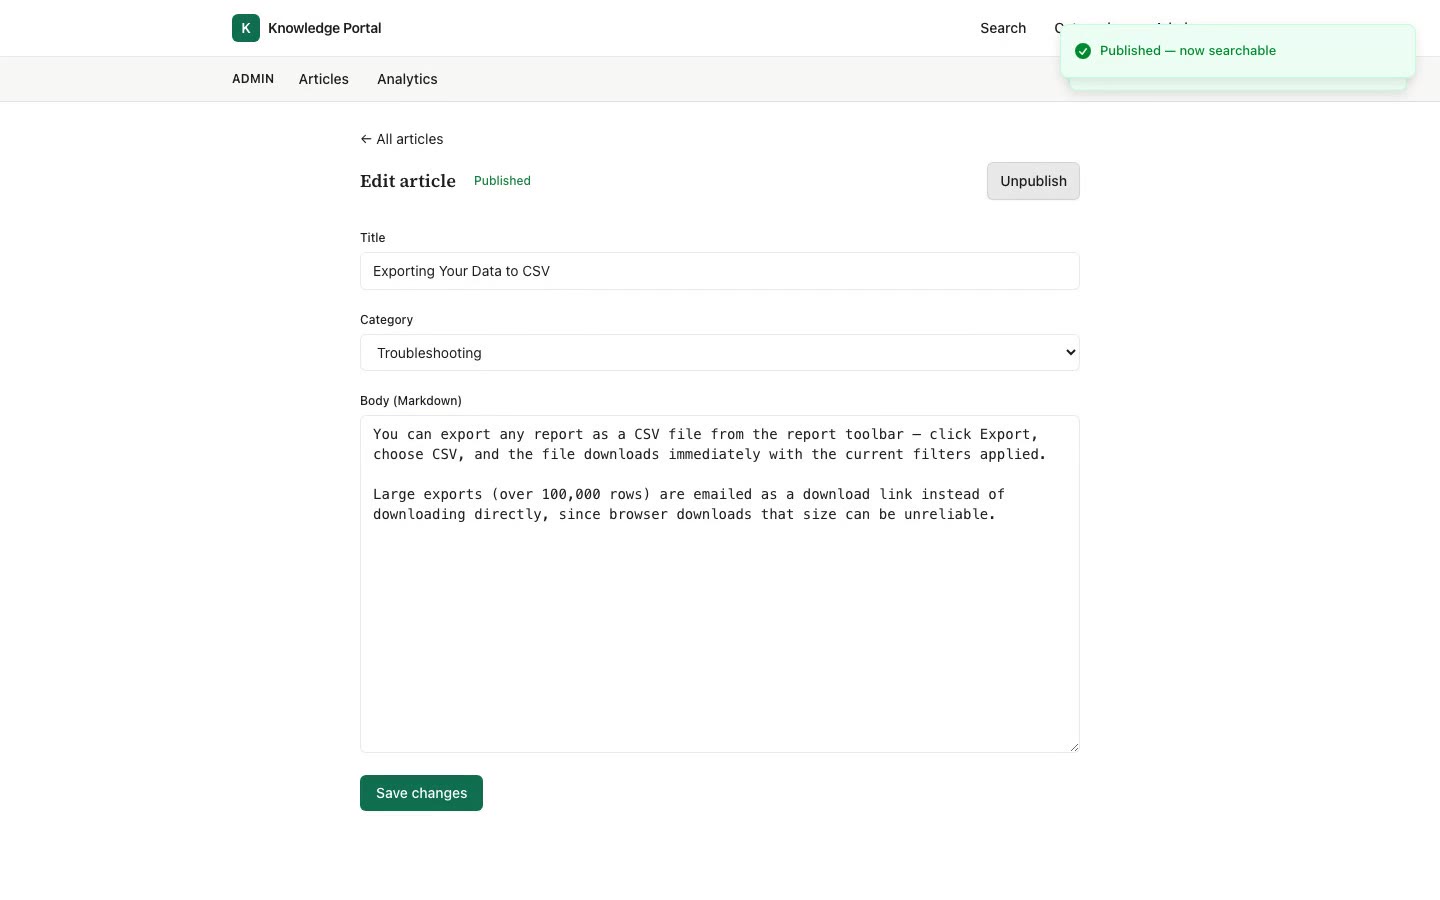Go back via All articles link
The width and height of the screenshot is (1440, 900).
402,139
